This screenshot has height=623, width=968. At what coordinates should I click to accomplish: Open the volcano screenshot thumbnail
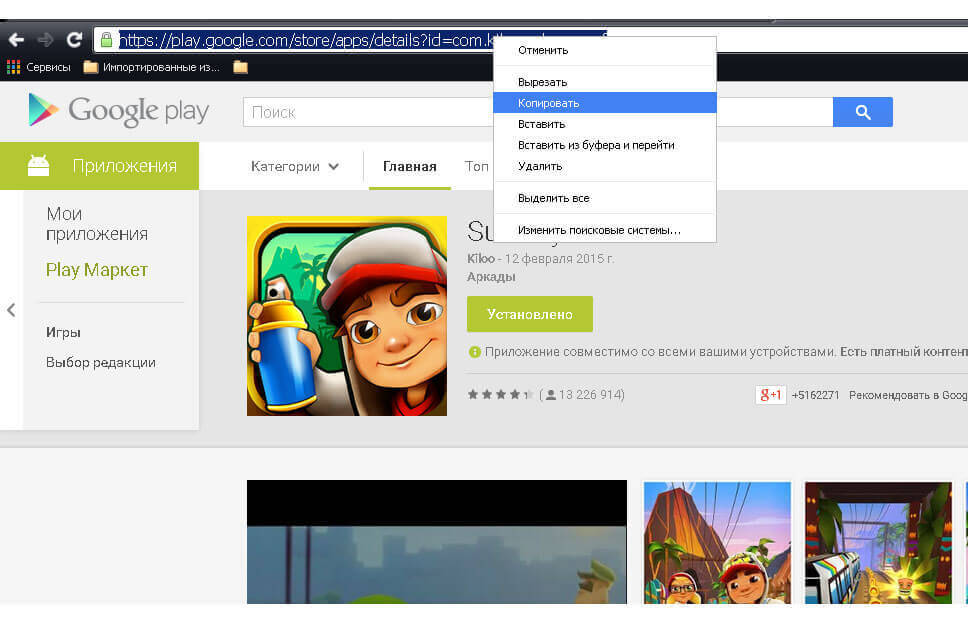tap(717, 543)
